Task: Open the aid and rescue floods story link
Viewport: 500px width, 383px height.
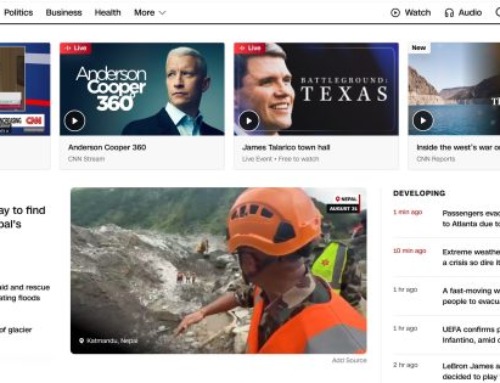Action: pyautogui.click(x=25, y=292)
